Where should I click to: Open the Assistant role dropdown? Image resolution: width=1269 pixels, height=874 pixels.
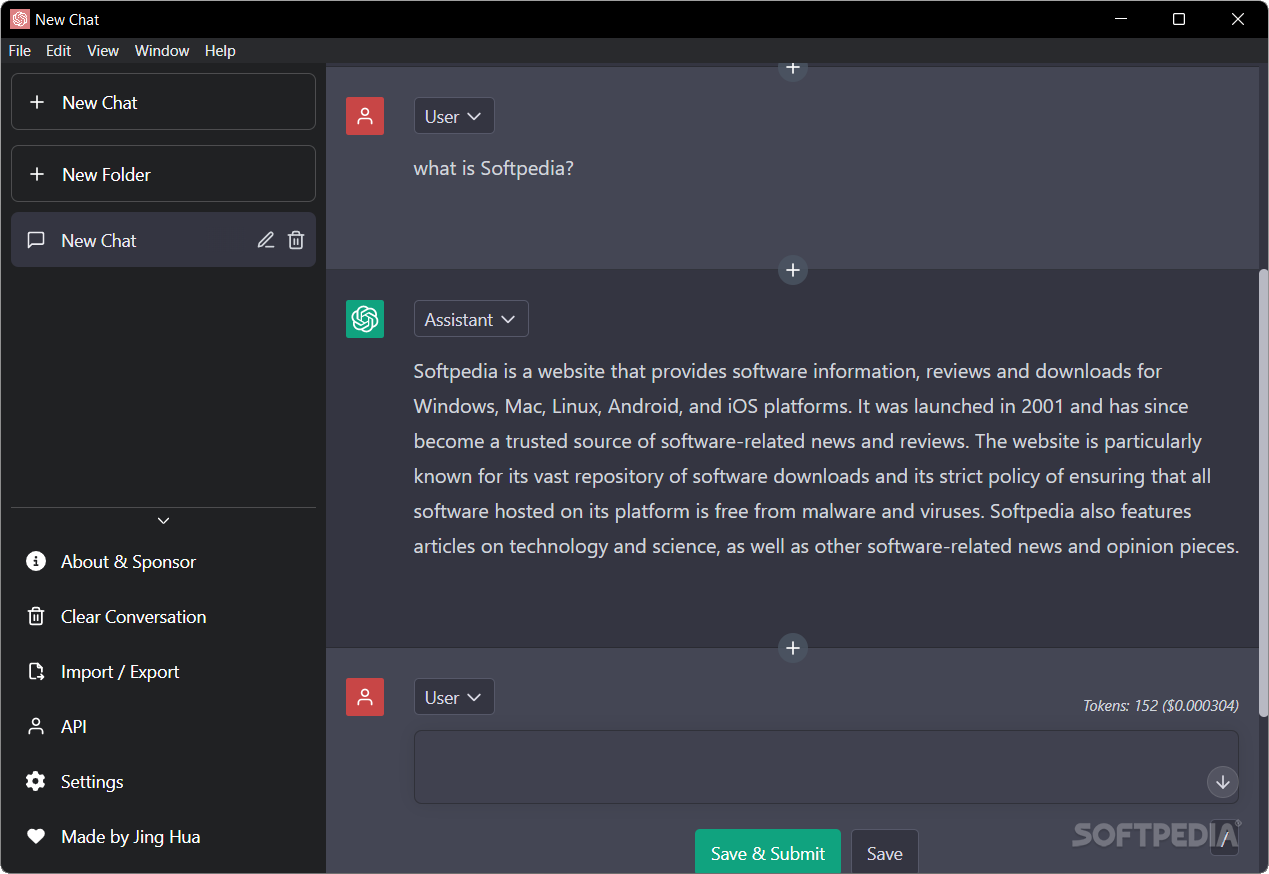pos(471,319)
